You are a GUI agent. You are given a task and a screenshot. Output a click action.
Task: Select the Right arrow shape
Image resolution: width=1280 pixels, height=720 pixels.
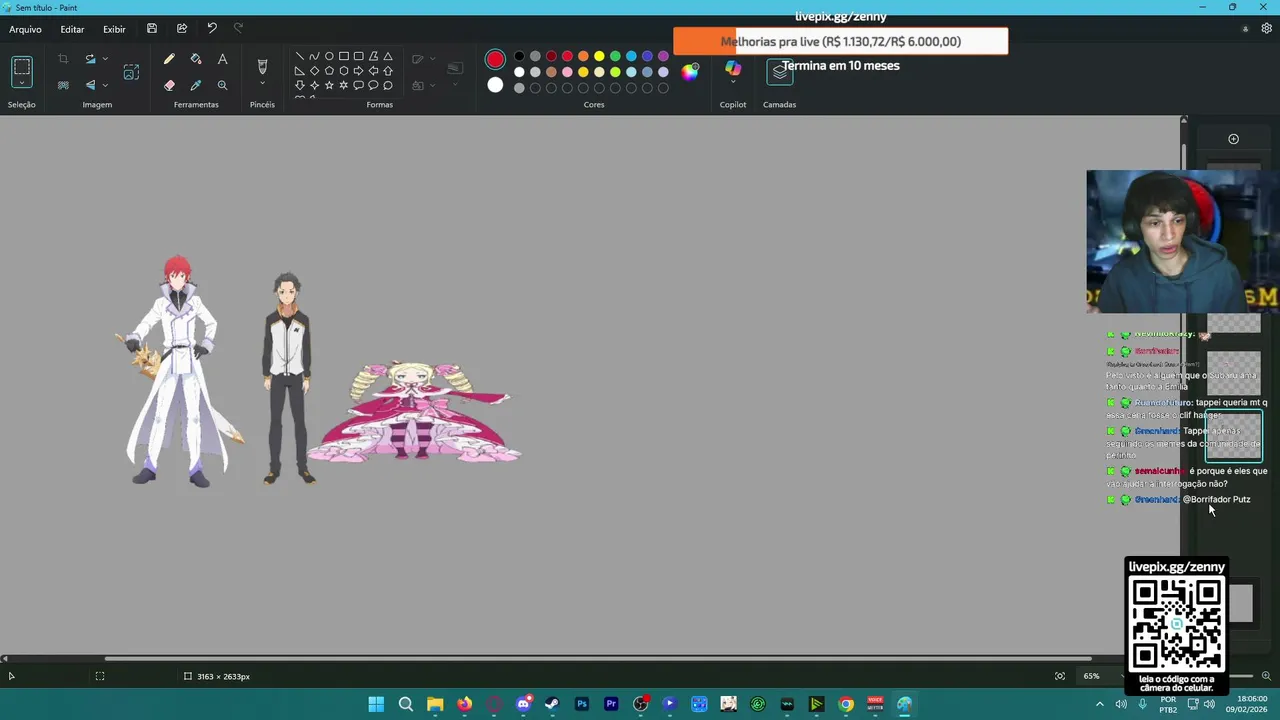[359, 71]
